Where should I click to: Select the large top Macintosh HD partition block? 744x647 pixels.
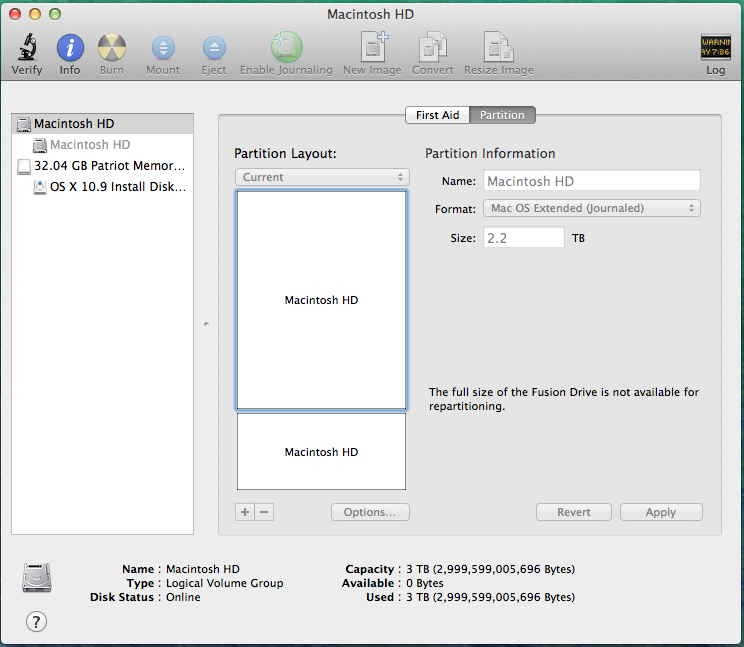[321, 300]
